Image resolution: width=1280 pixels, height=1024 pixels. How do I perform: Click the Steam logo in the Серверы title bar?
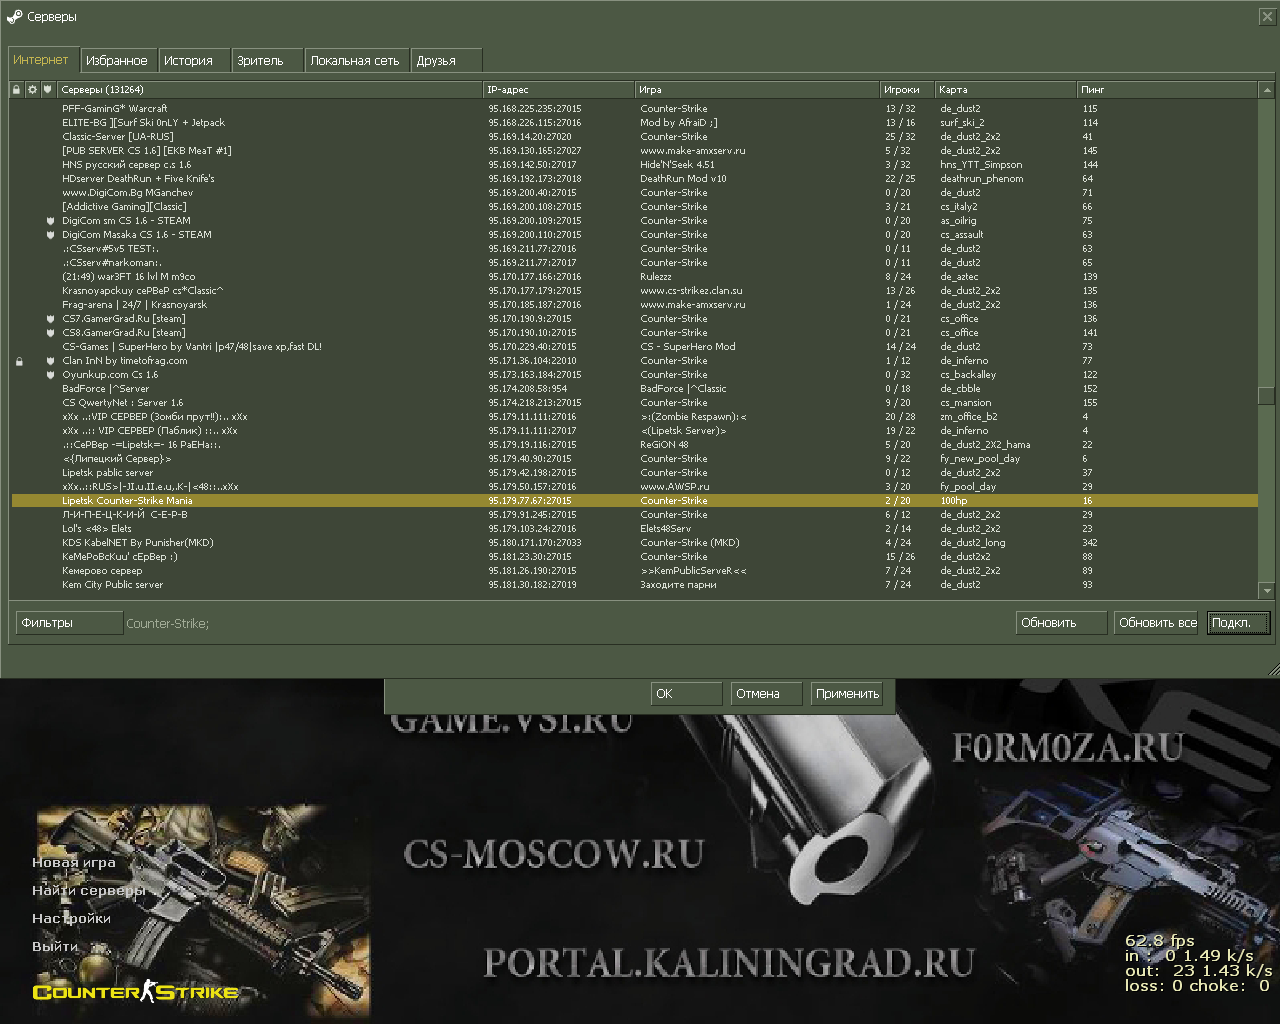point(16,16)
